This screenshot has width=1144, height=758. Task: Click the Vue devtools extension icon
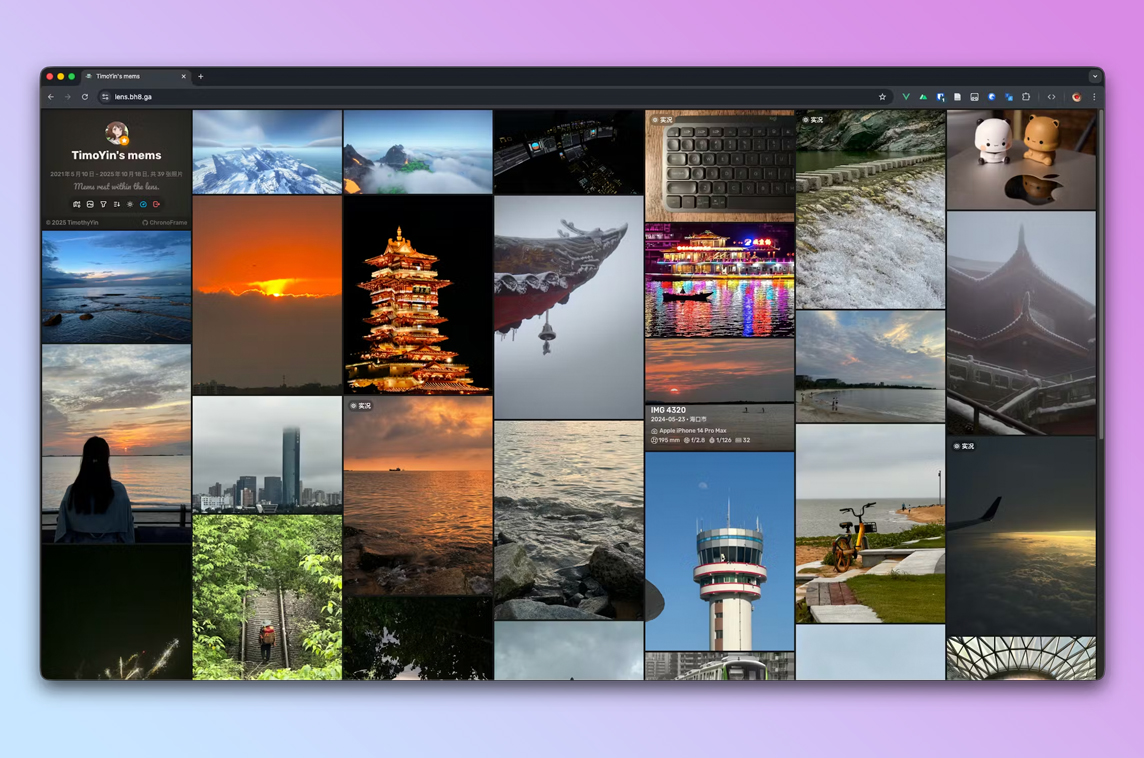pyautogui.click(x=906, y=97)
